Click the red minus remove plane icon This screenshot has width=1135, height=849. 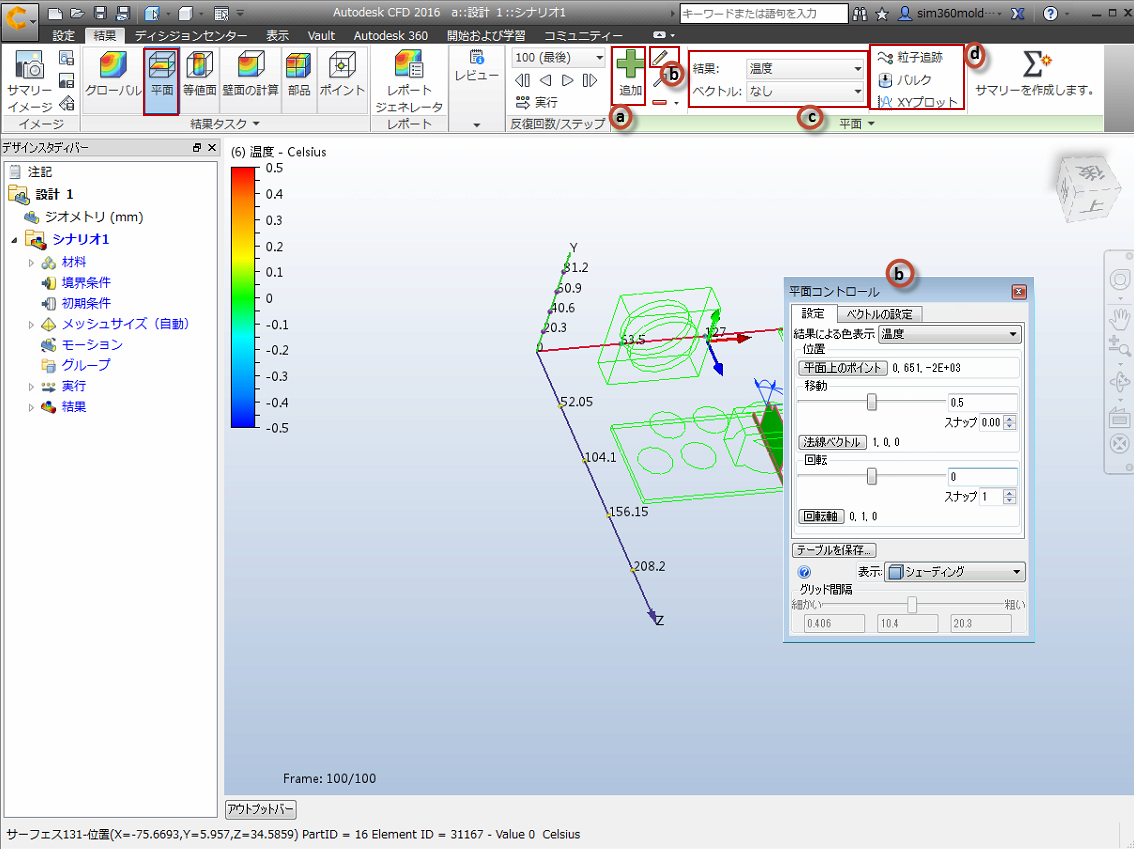(659, 103)
